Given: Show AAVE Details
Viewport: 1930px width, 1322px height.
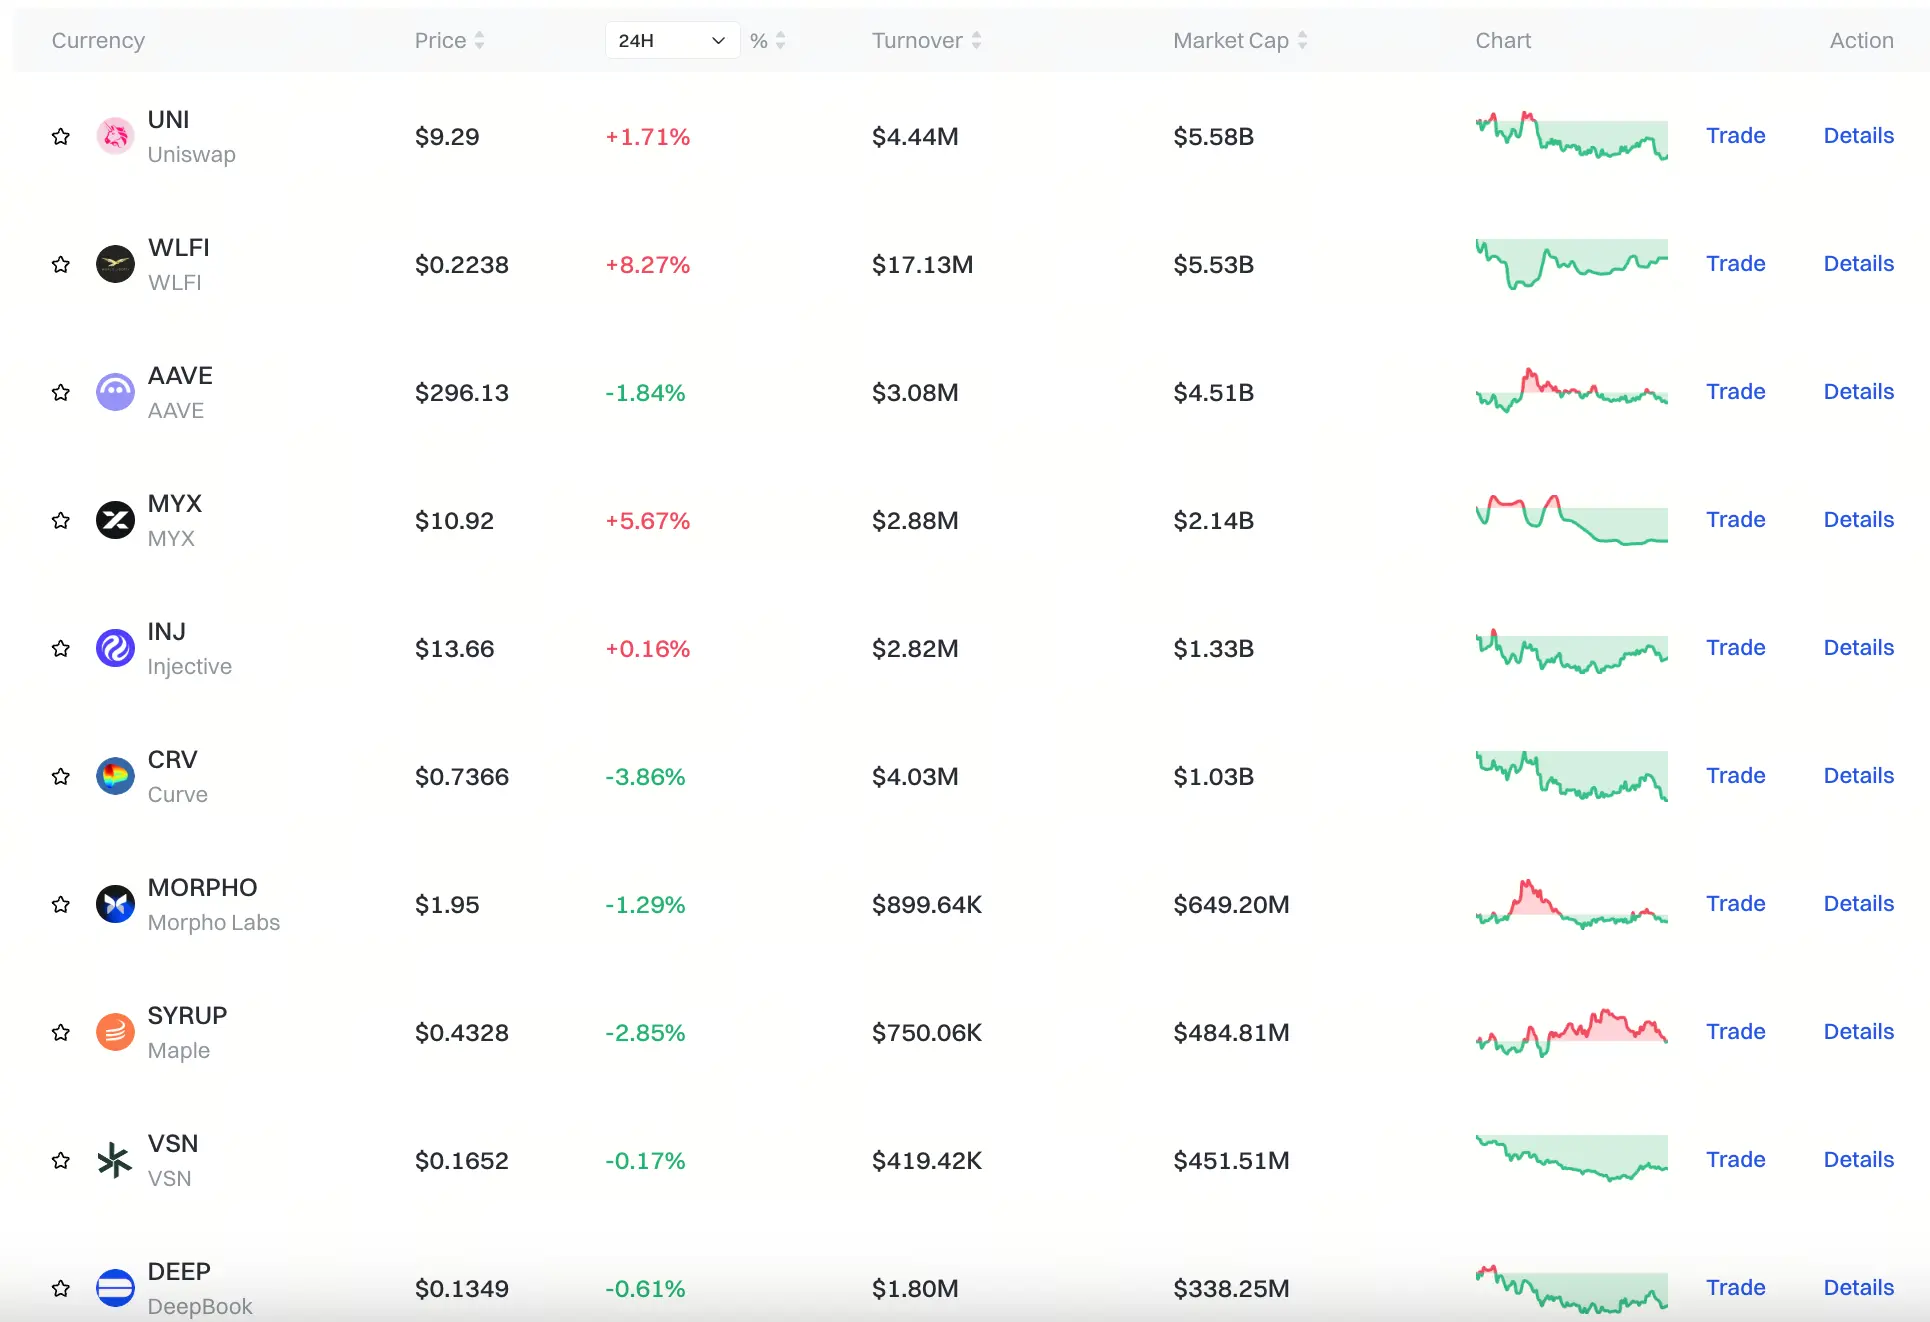Looking at the screenshot, I should (1858, 392).
